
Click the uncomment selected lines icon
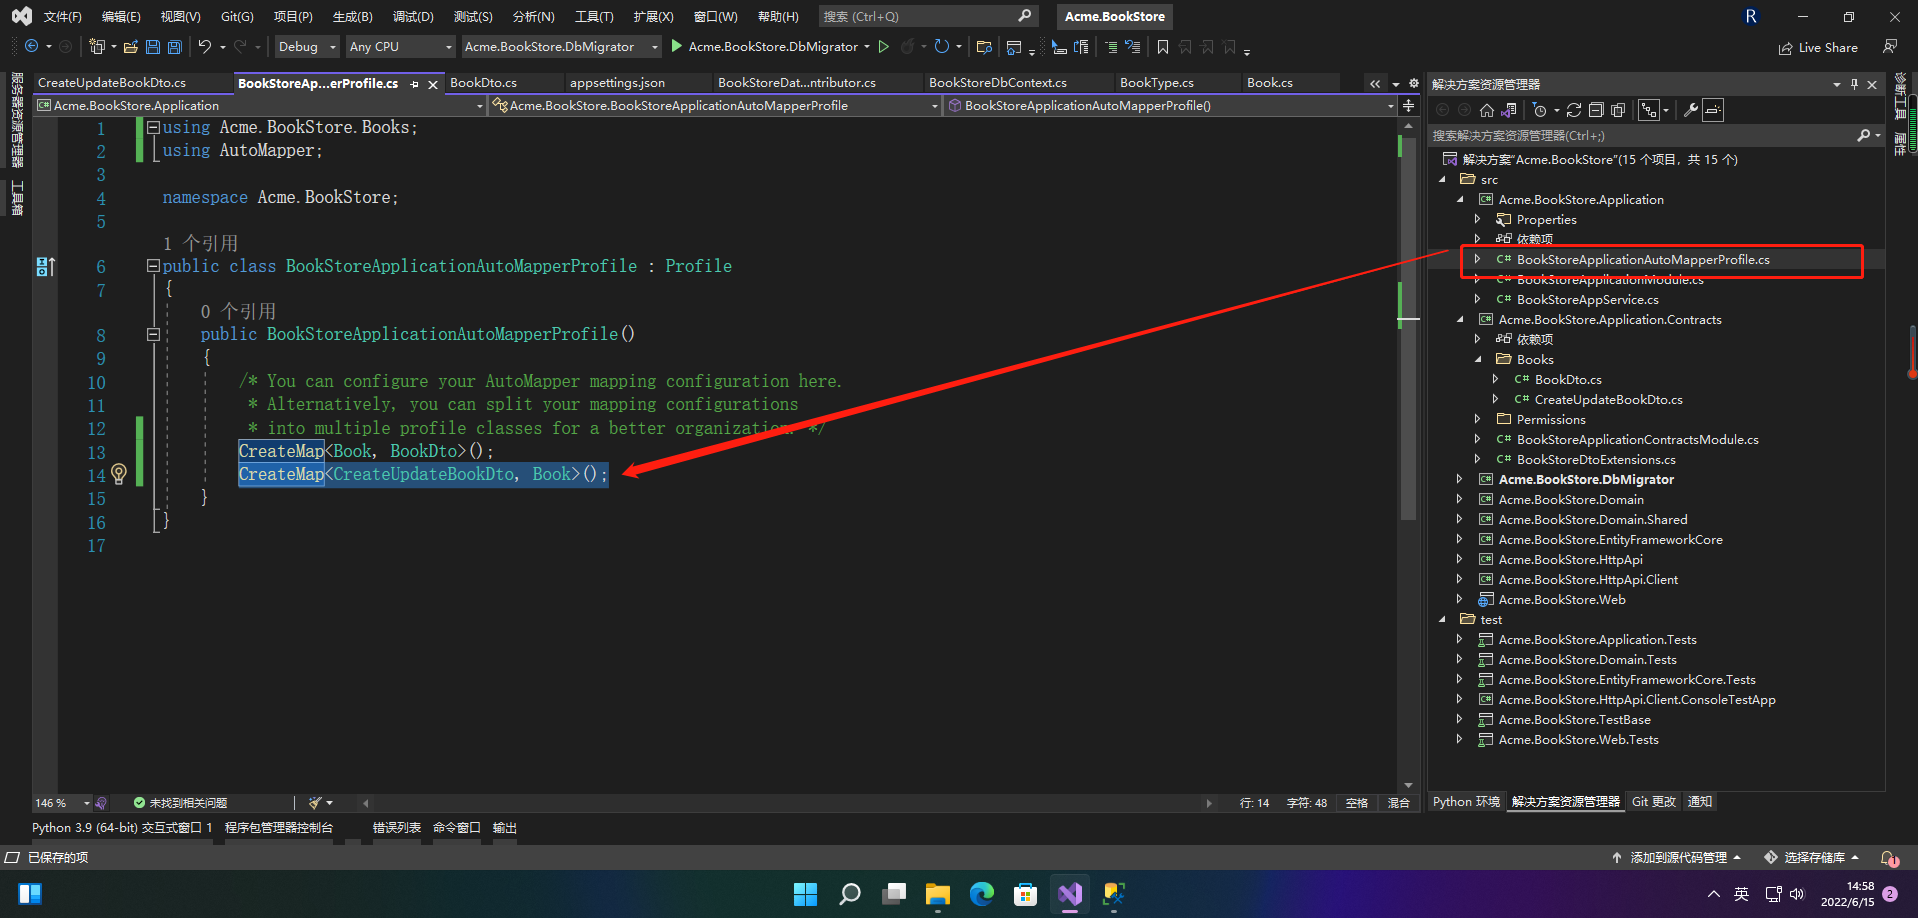coord(1133,46)
